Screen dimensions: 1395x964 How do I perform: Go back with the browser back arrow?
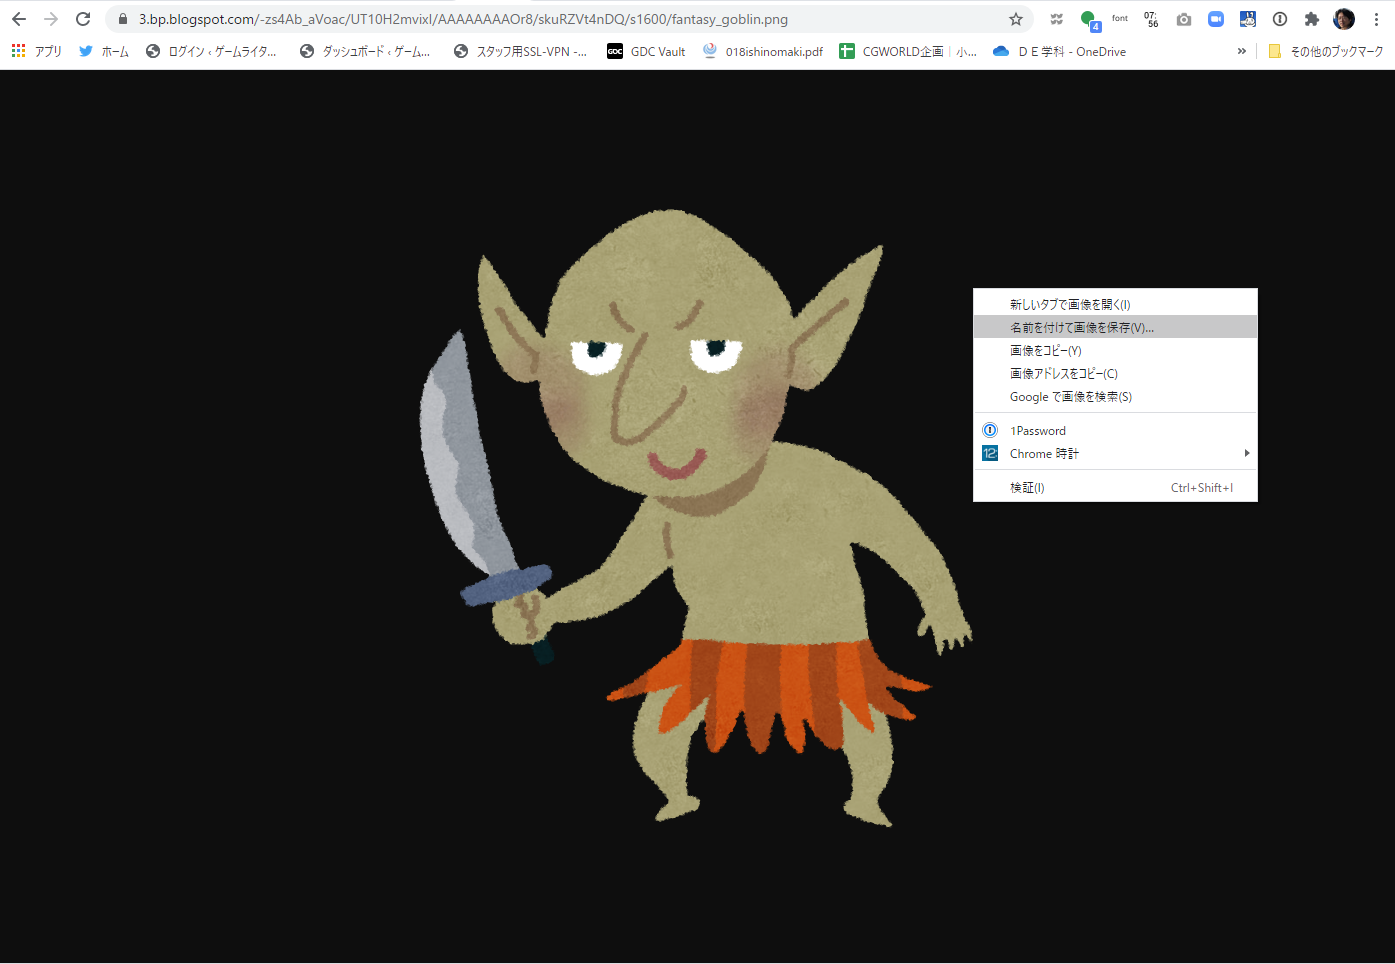pos(19,19)
